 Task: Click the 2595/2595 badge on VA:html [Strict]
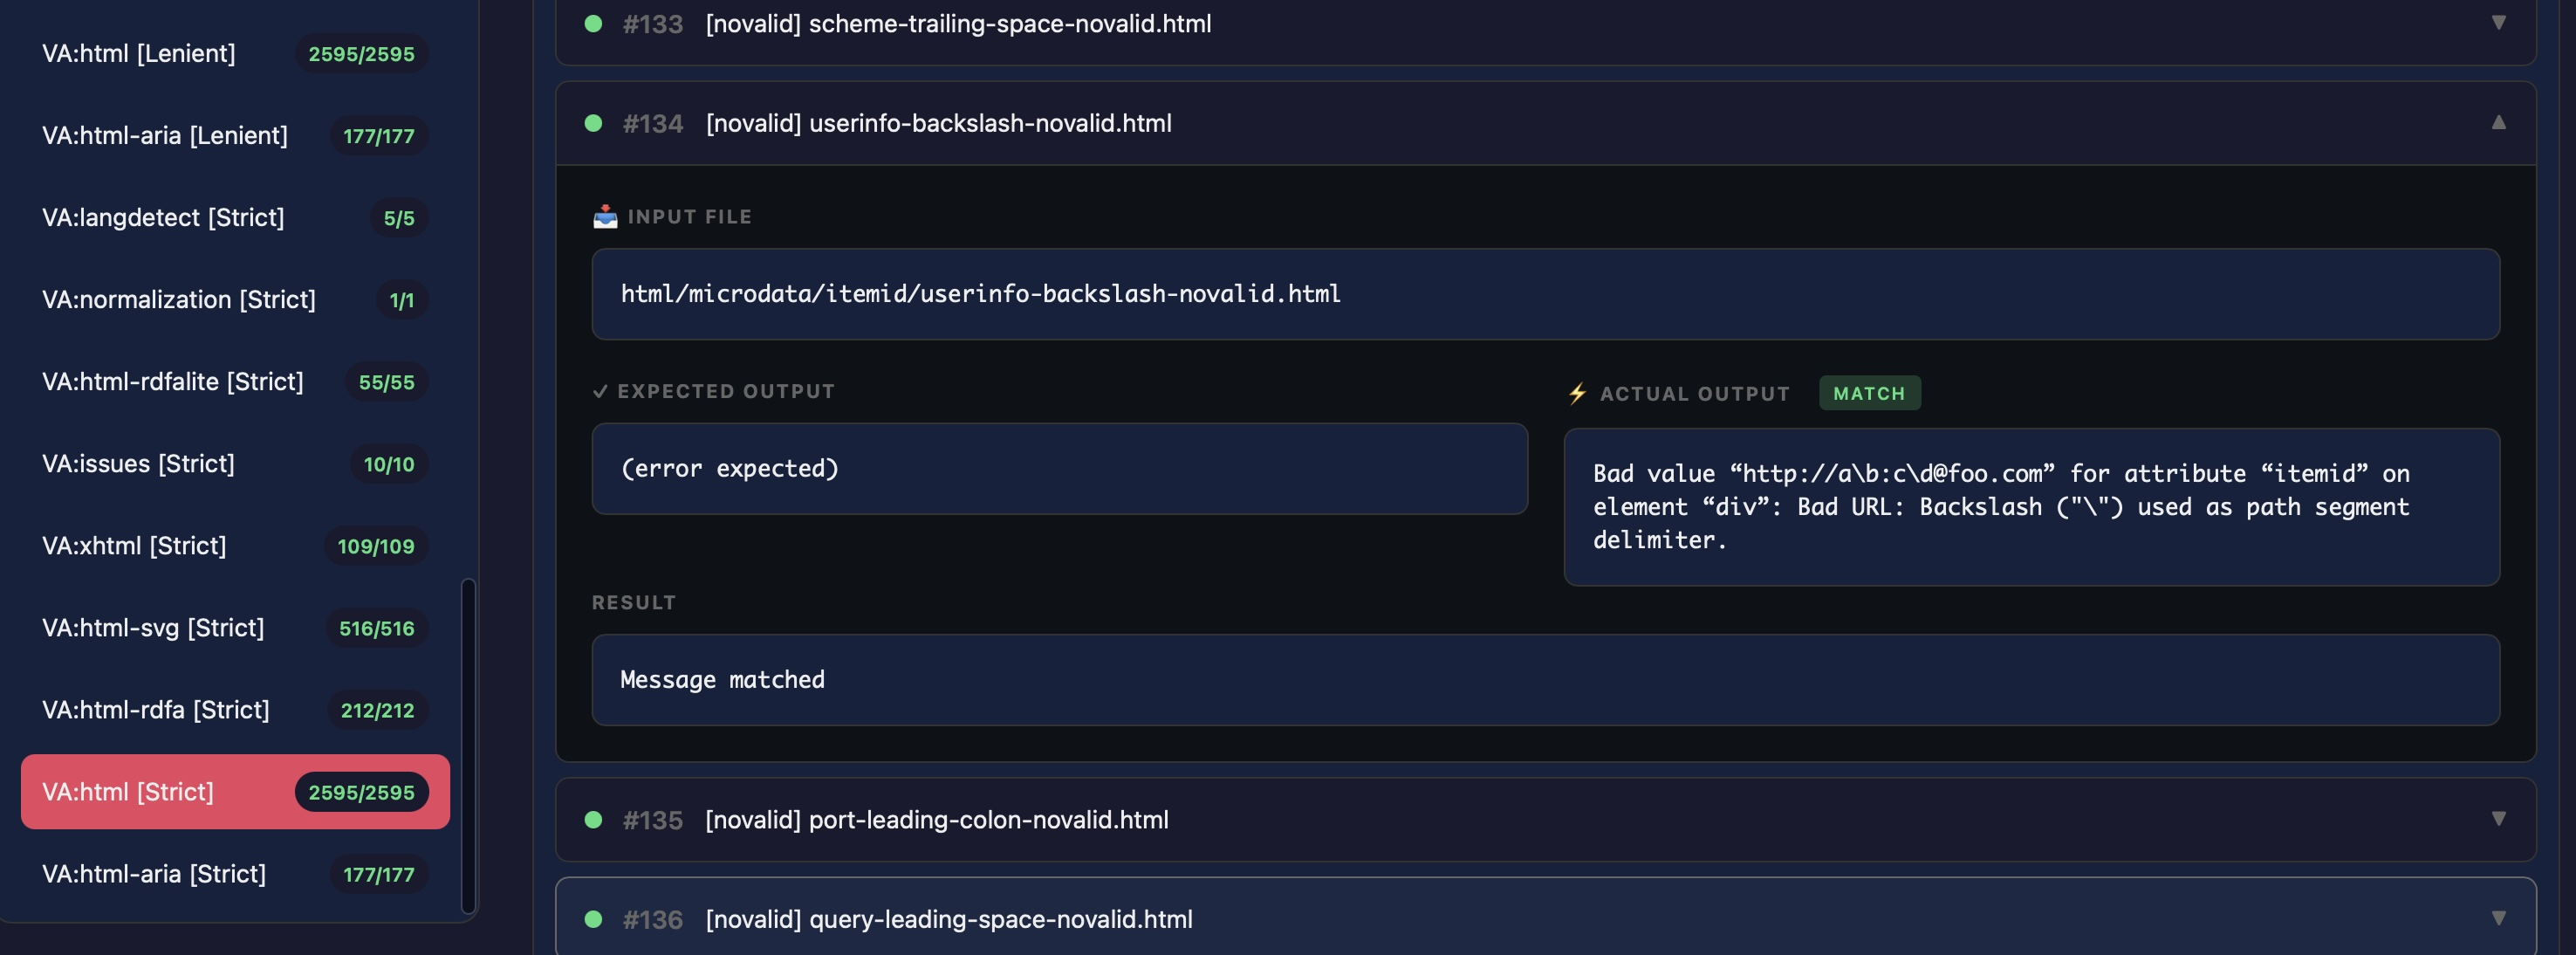[x=361, y=792]
